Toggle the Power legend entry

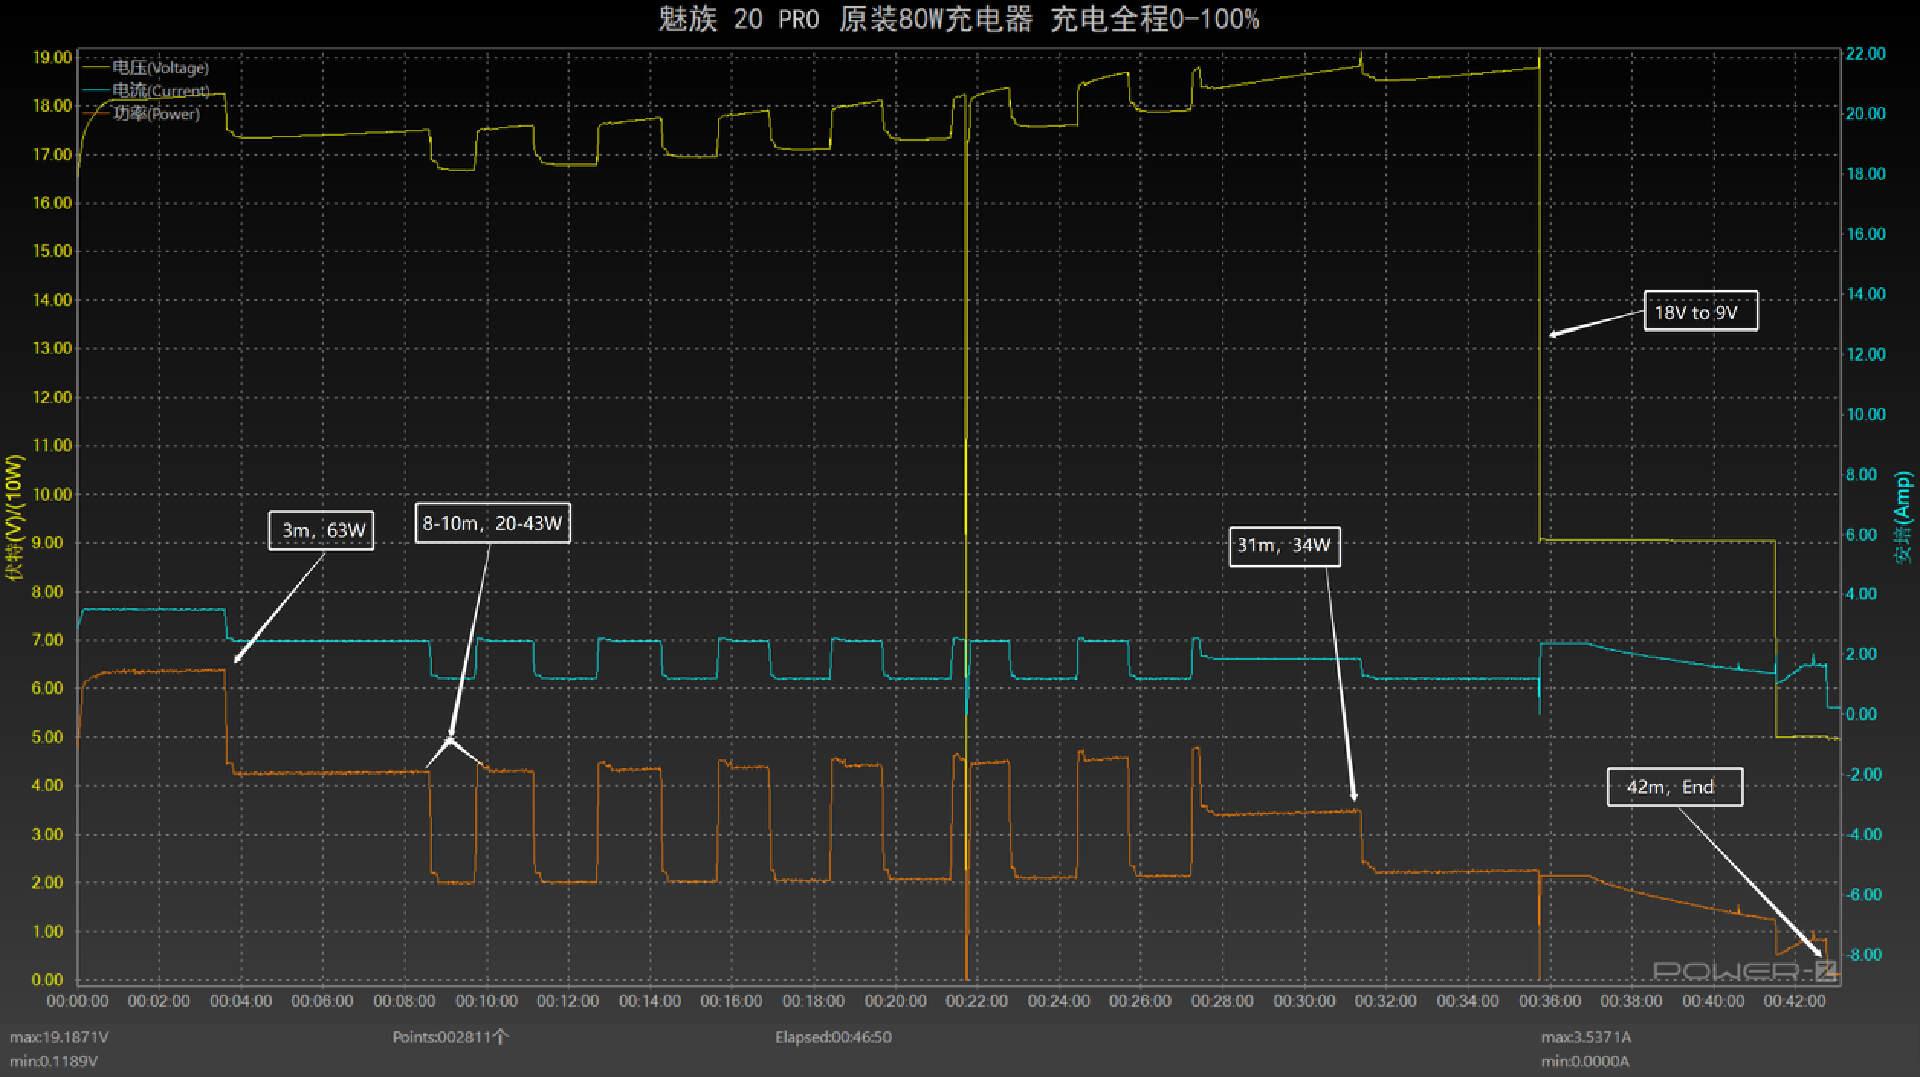(142, 113)
